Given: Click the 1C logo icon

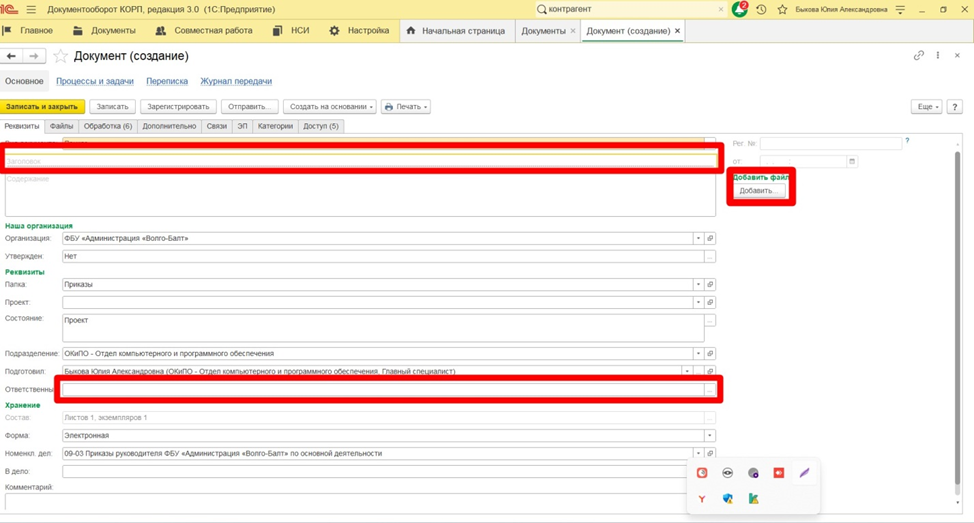Looking at the screenshot, I should (x=10, y=9).
